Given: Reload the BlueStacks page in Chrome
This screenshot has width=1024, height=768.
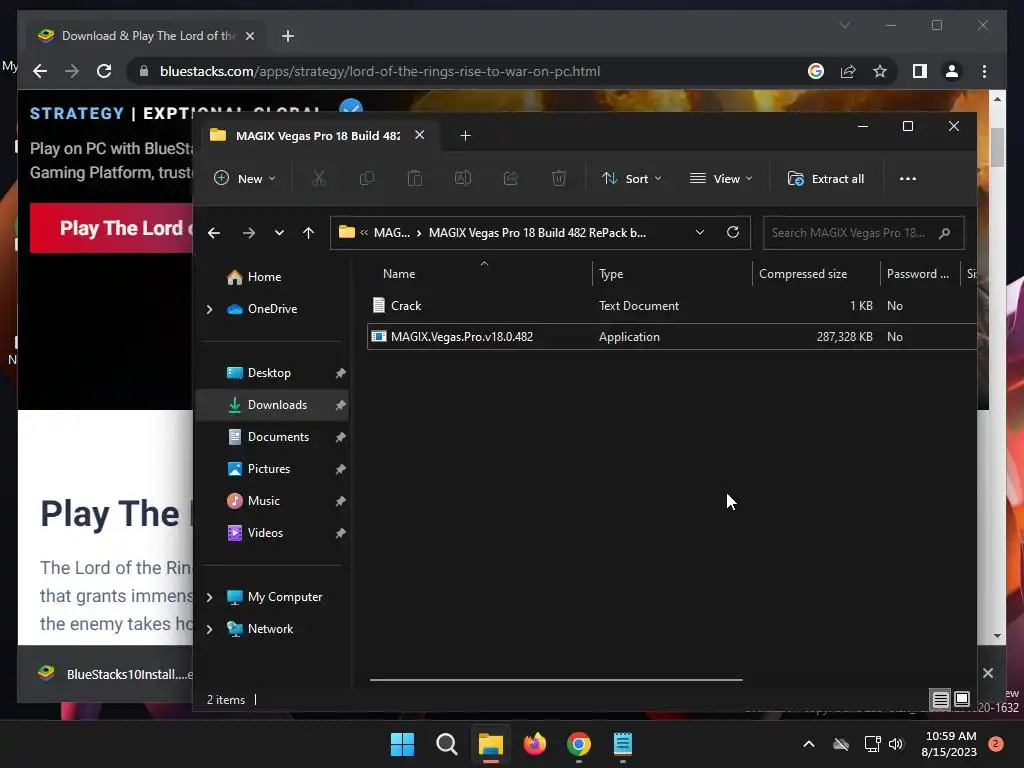Looking at the screenshot, I should click(x=104, y=71).
